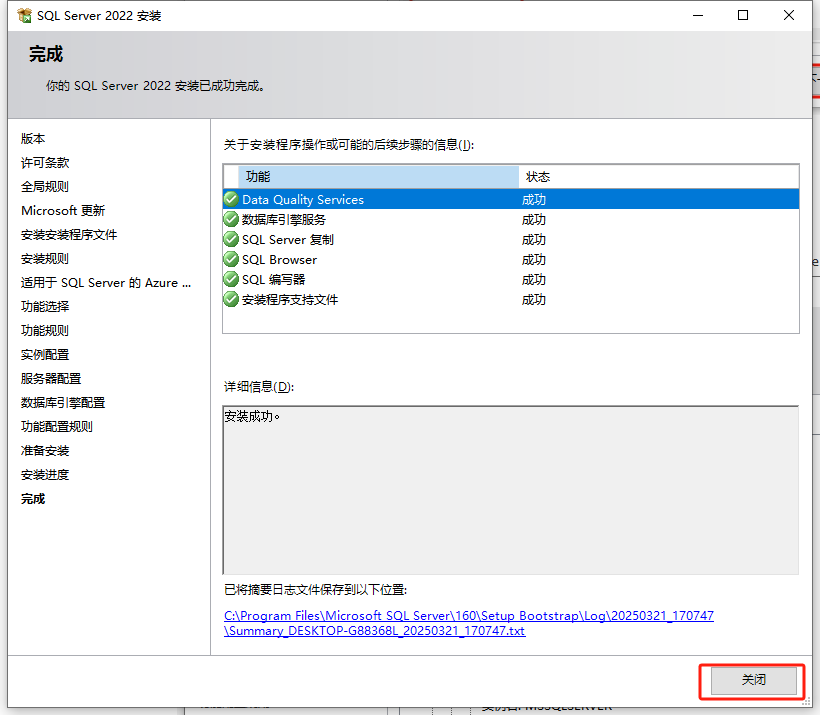Minimize the SQL Server 2022 setup window
This screenshot has width=820, height=715.
(698, 16)
